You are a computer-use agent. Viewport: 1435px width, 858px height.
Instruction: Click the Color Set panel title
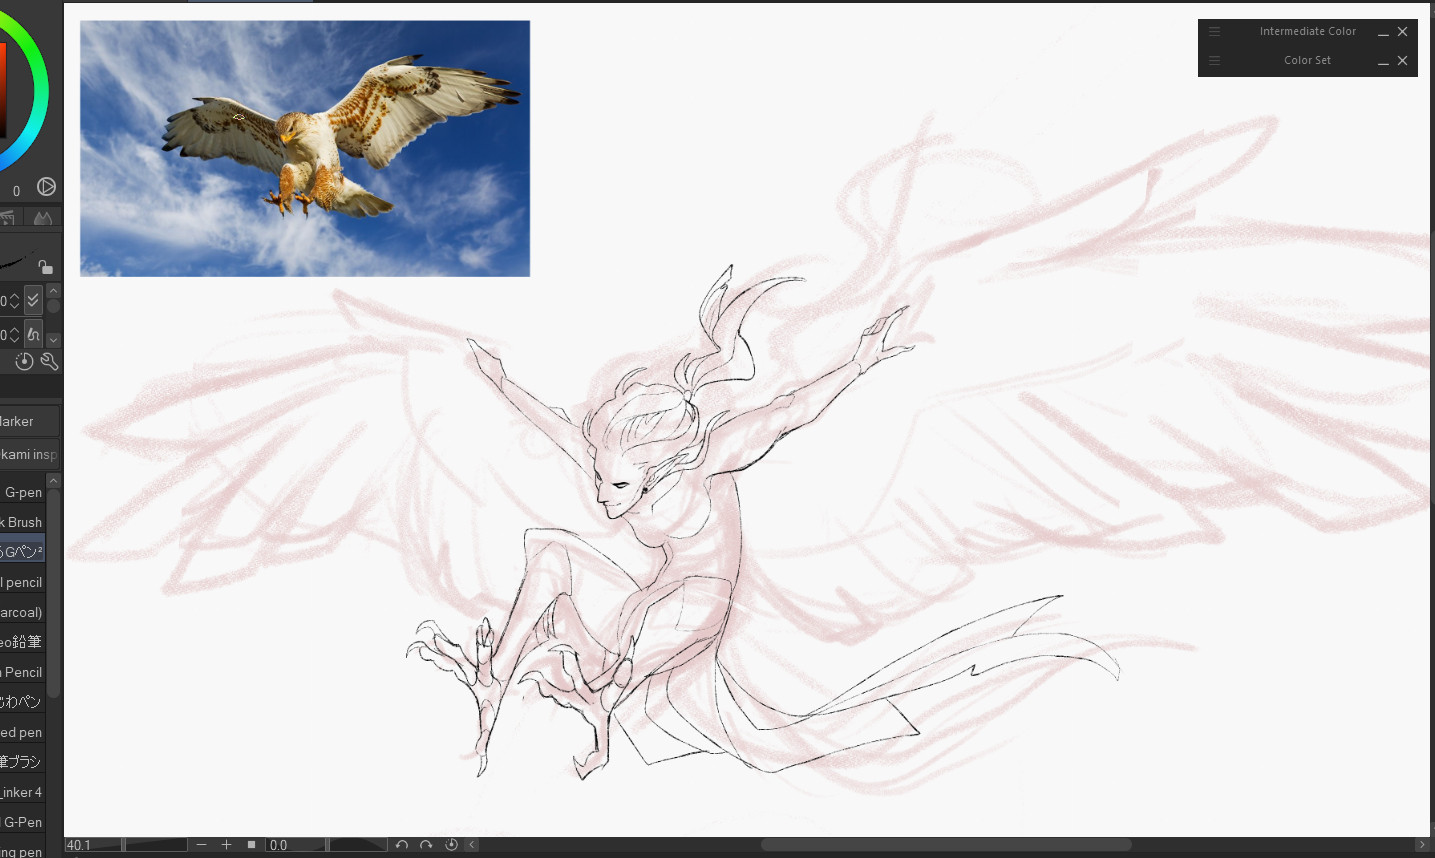point(1308,61)
